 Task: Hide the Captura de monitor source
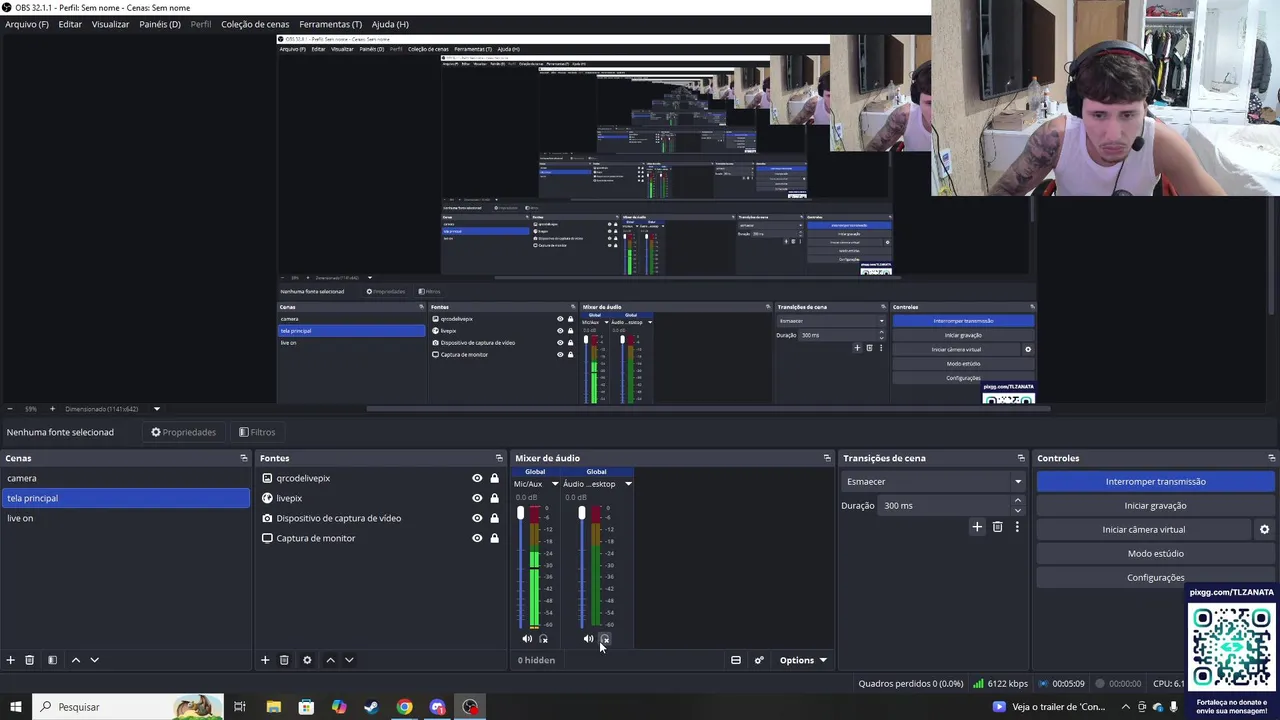point(477,538)
